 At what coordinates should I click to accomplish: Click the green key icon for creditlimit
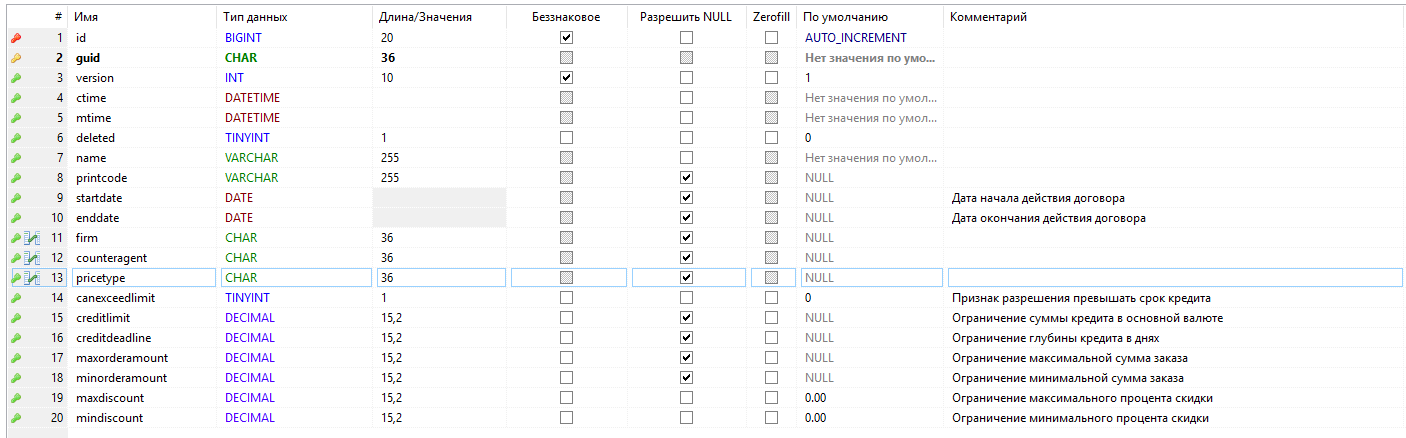pyautogui.click(x=15, y=318)
